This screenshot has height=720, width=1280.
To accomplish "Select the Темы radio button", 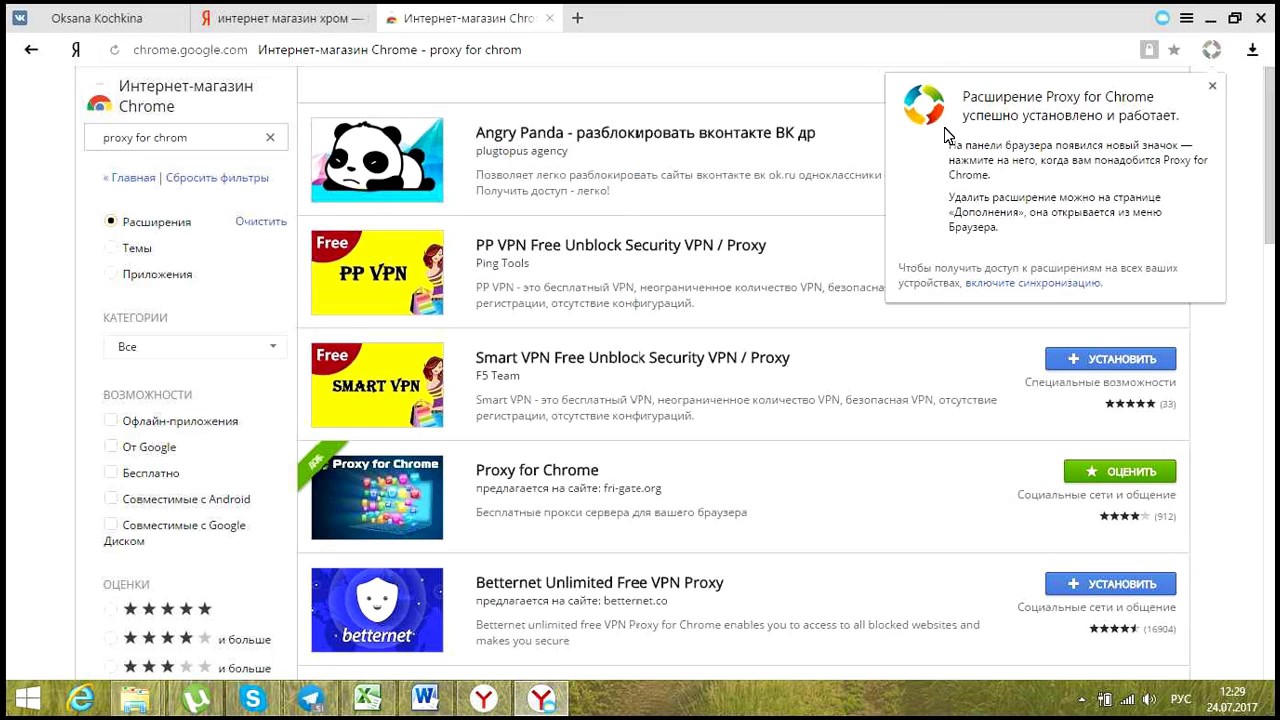I will click(111, 247).
